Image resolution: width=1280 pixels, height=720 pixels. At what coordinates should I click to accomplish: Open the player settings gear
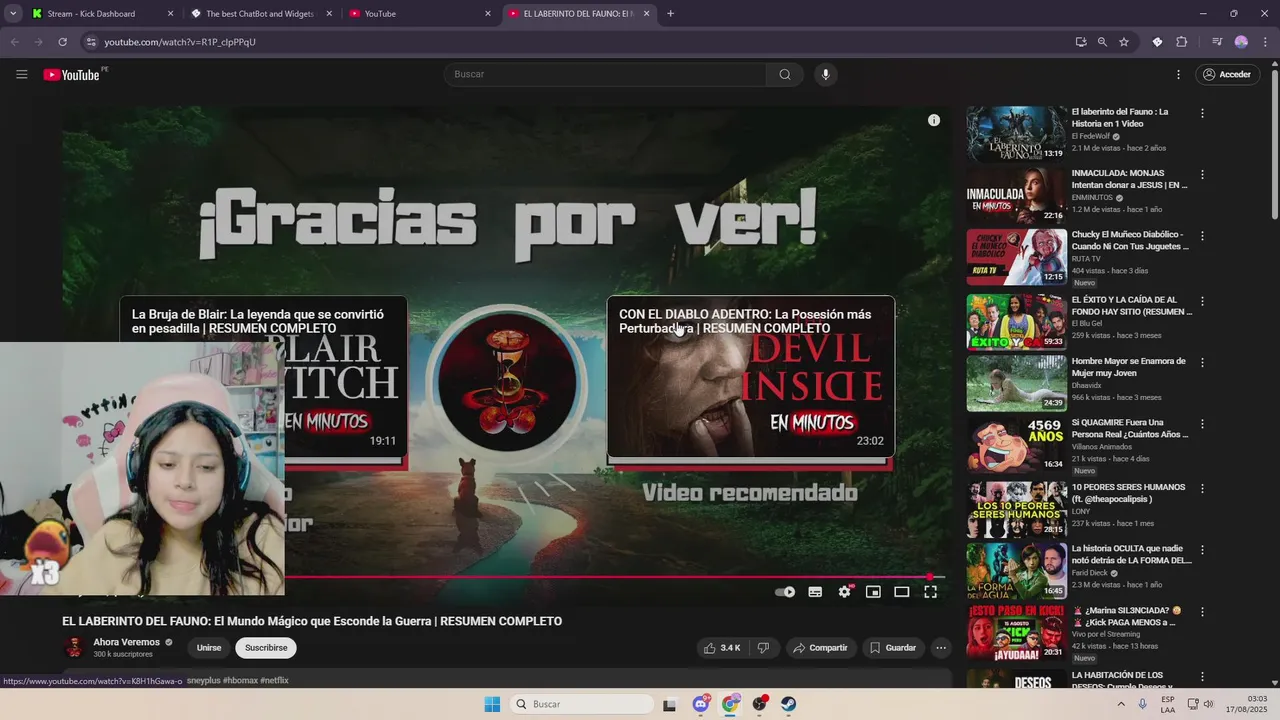(844, 592)
